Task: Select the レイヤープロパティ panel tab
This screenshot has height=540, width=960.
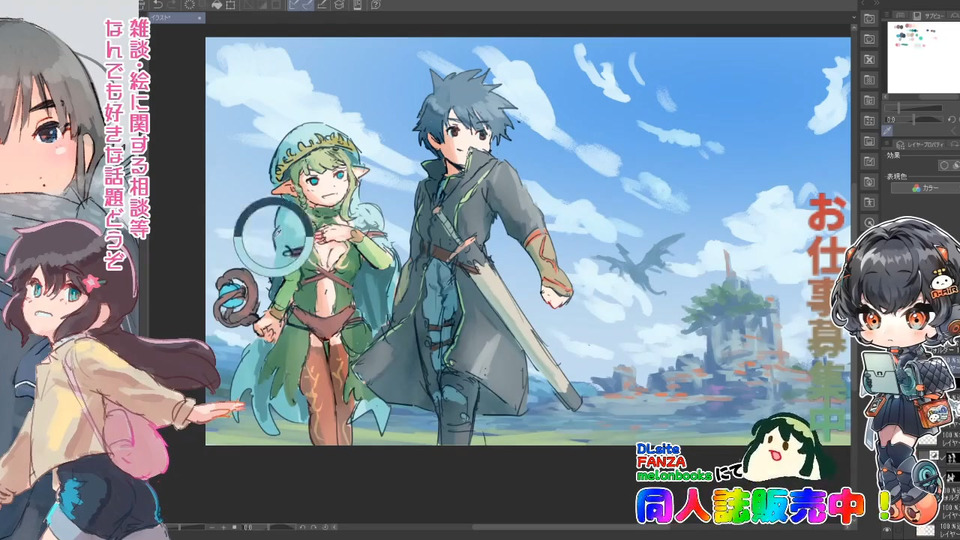Action: click(922, 144)
